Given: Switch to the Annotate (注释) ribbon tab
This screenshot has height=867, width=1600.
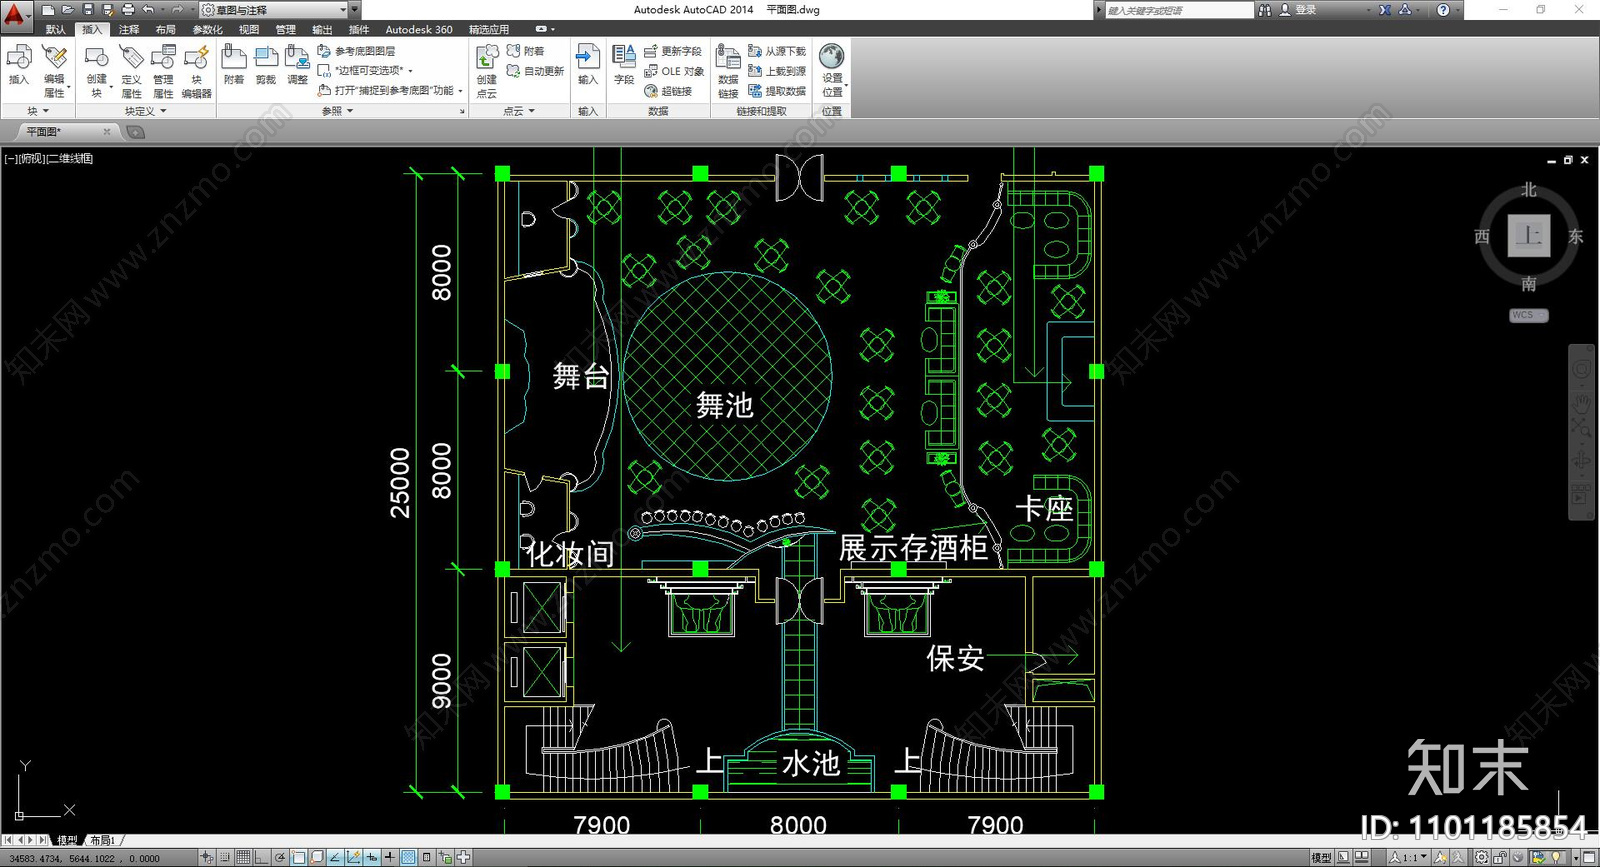Looking at the screenshot, I should [x=129, y=30].
